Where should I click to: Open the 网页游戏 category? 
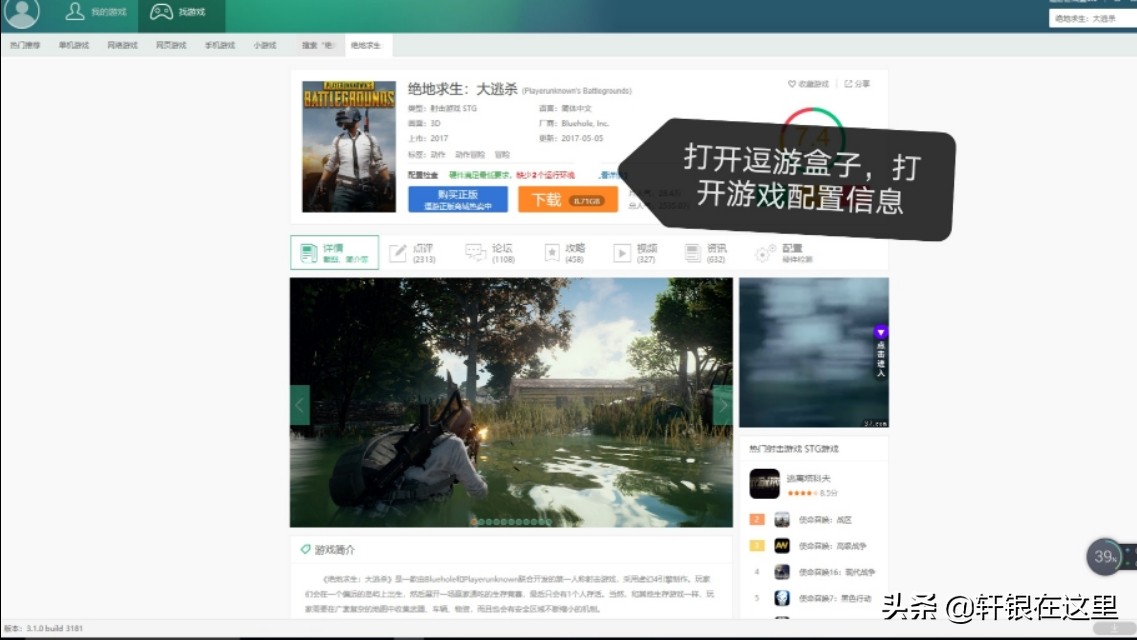click(171, 45)
